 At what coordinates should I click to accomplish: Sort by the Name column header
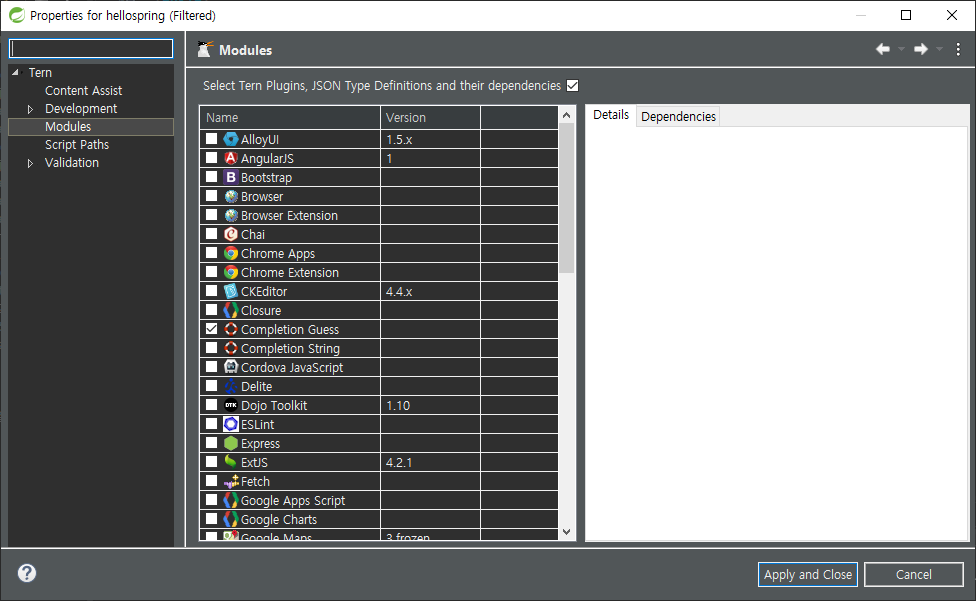(x=290, y=118)
